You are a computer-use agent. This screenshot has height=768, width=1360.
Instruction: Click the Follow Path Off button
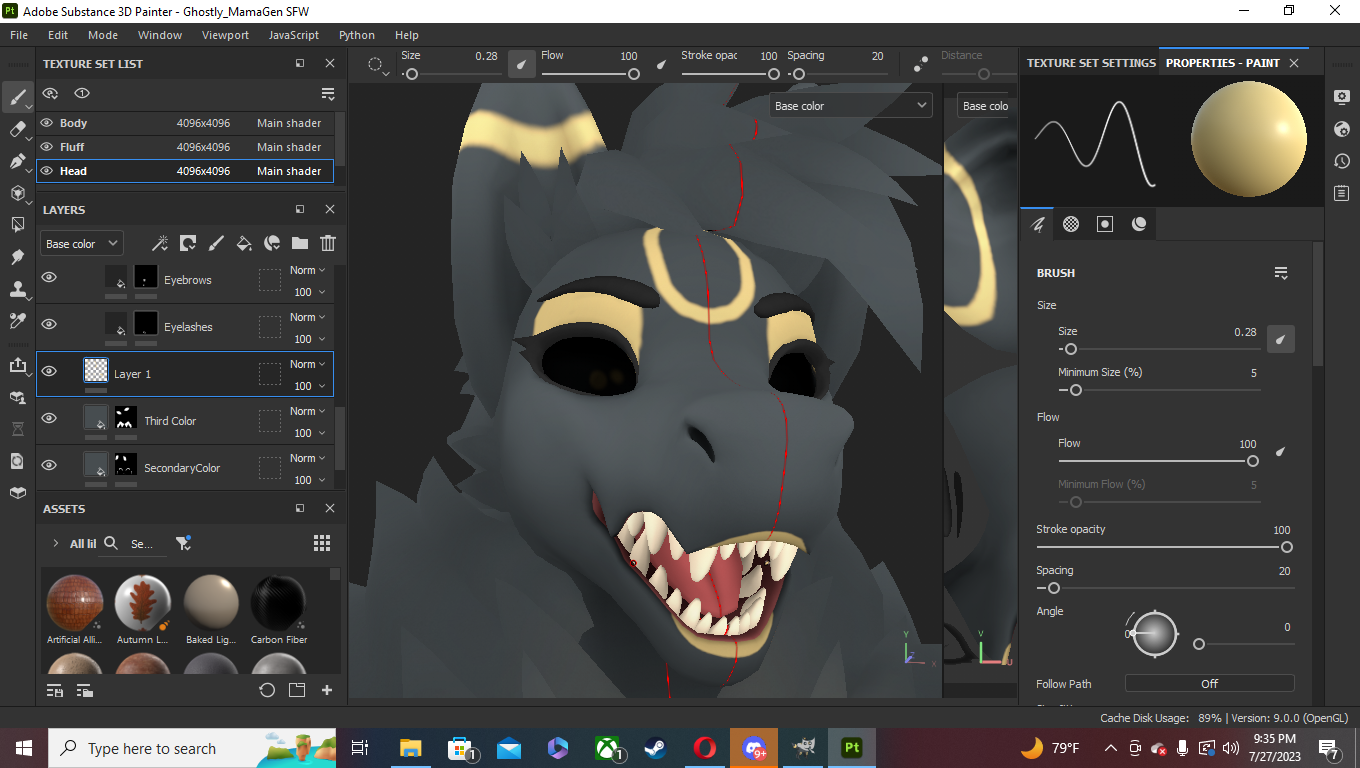point(1208,684)
